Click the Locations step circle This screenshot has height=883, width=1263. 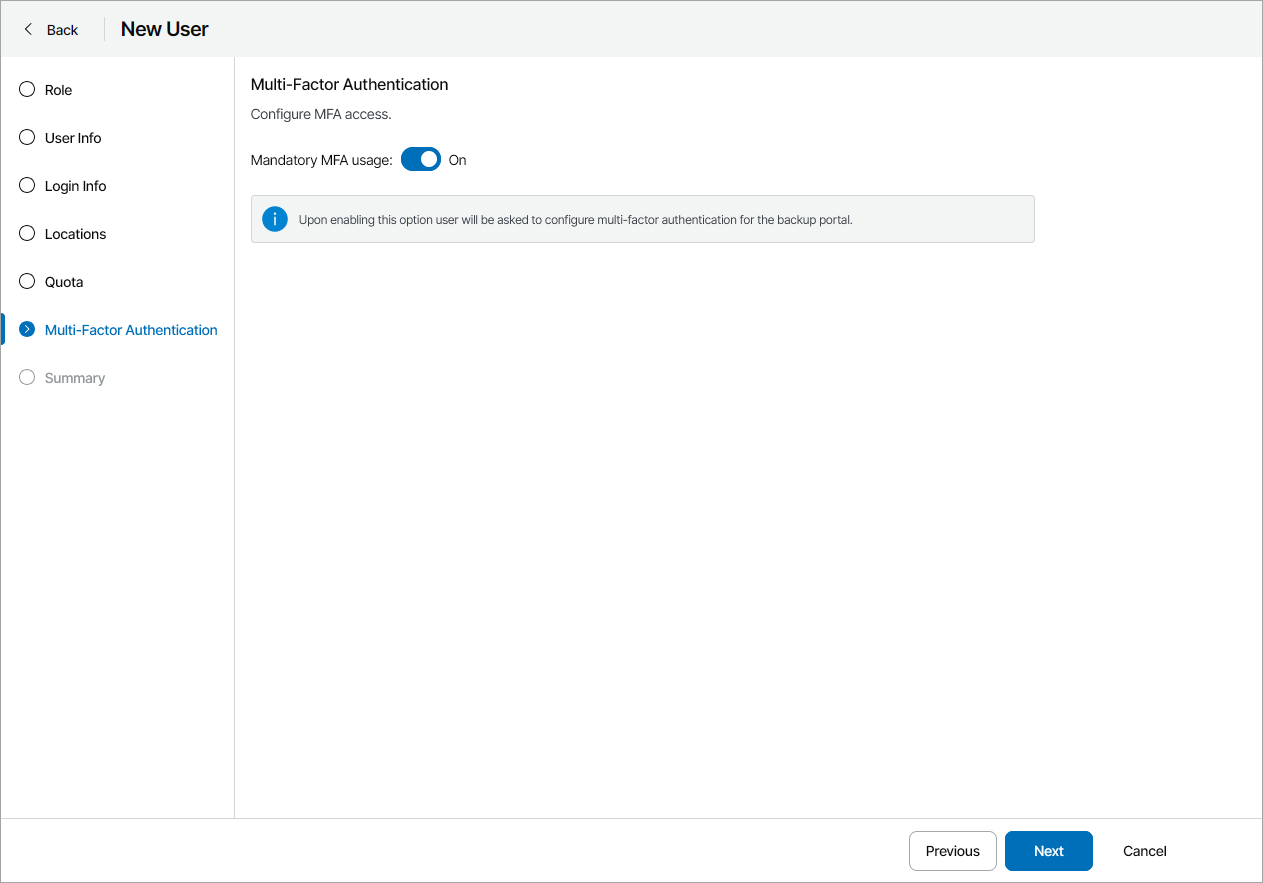[x=26, y=233]
